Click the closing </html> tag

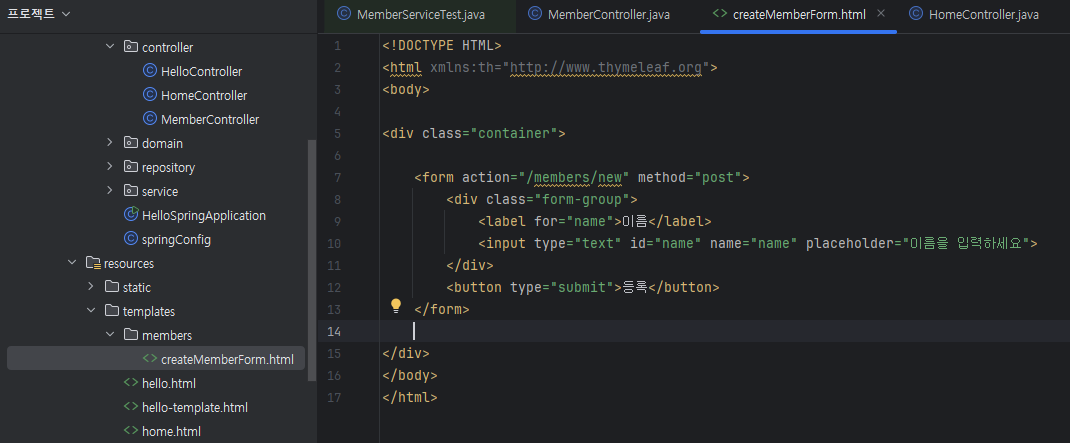pyautogui.click(x=409, y=398)
